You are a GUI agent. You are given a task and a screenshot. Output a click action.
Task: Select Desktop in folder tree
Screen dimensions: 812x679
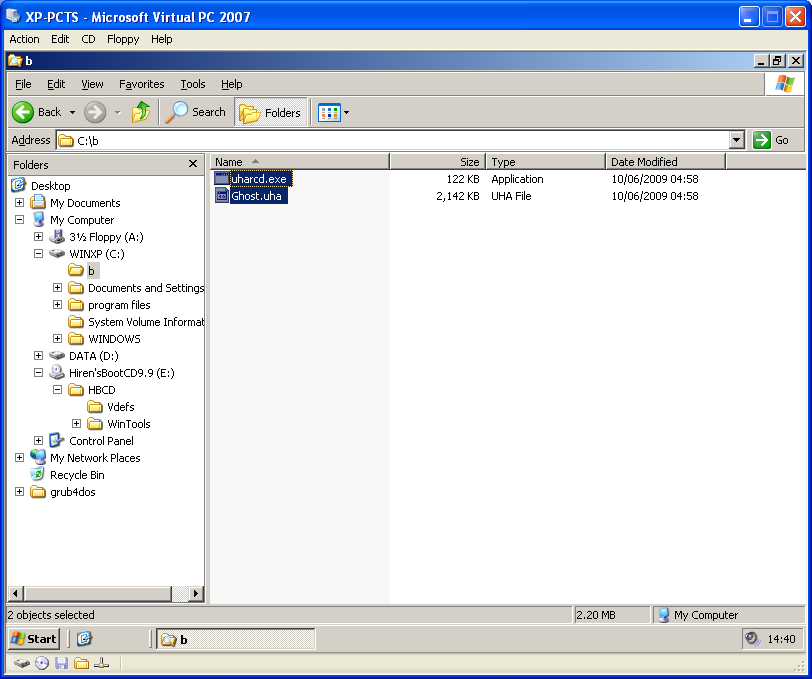click(x=50, y=185)
